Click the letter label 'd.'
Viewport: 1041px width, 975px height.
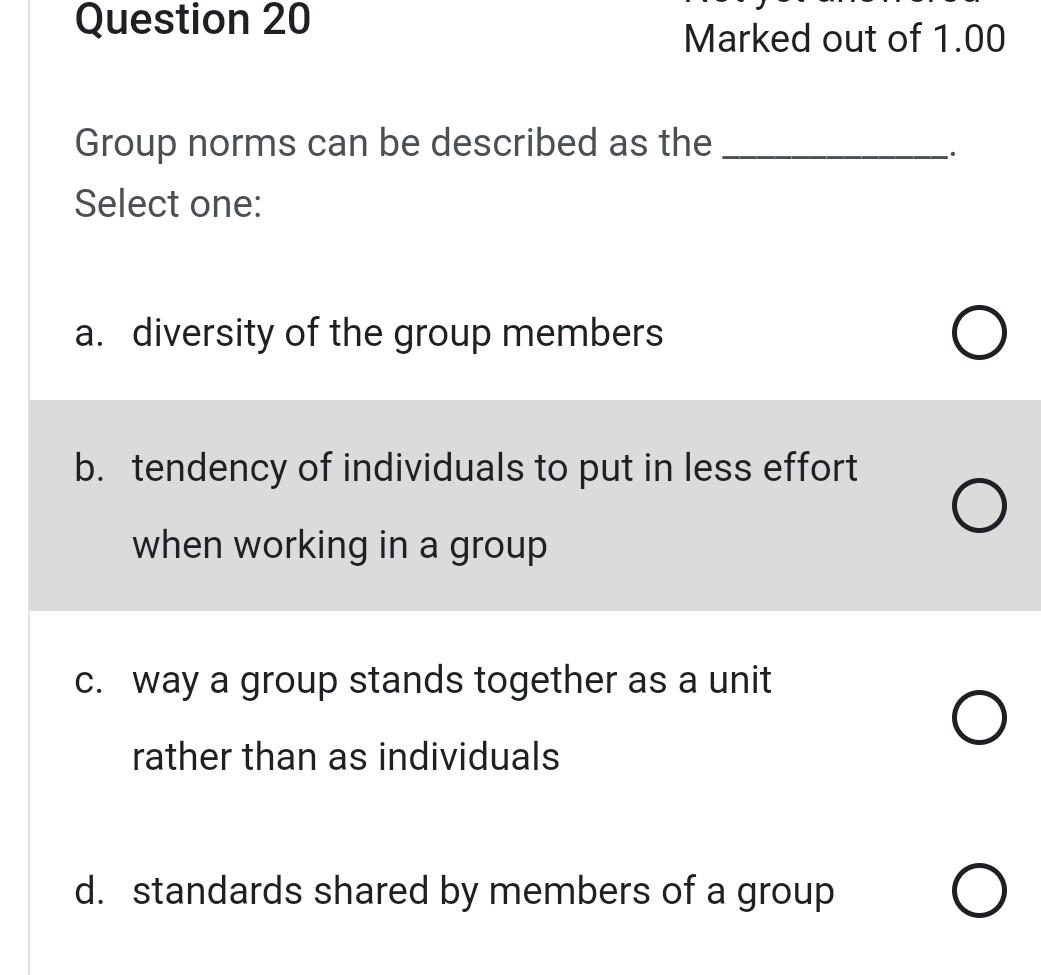coord(89,889)
